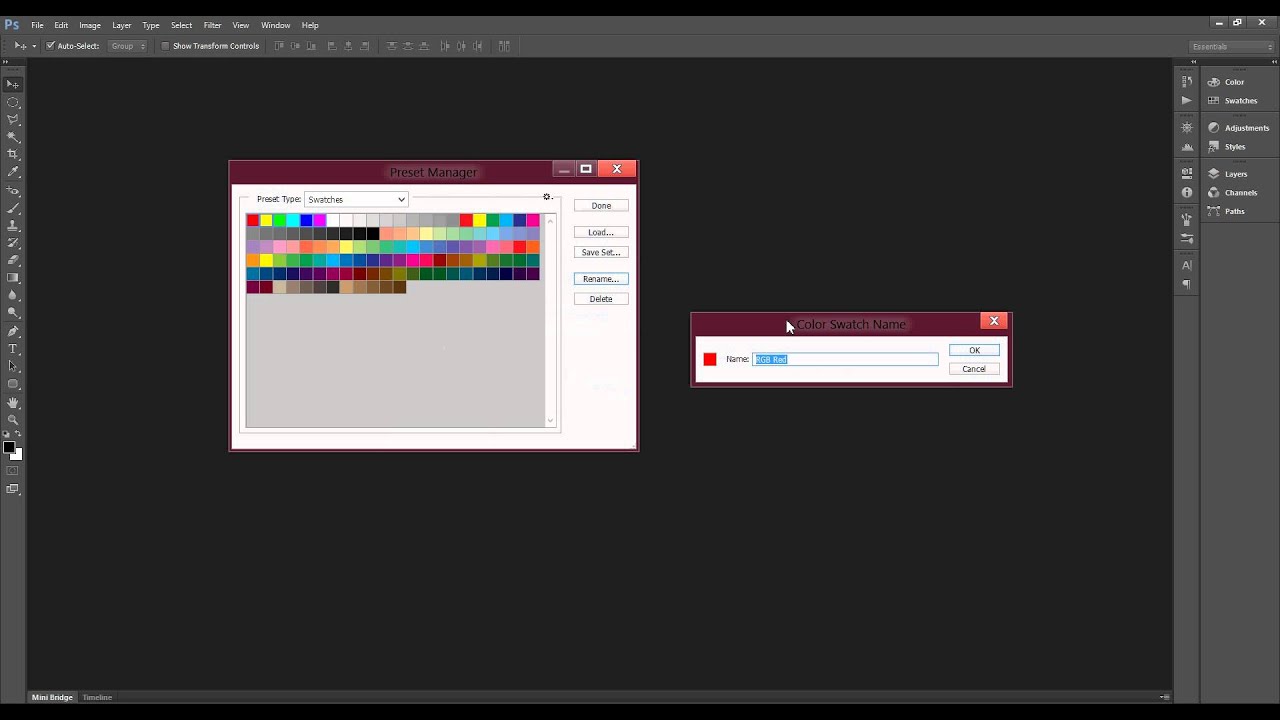
Task: Switch to the Mini Bridge tab
Action: click(52, 697)
